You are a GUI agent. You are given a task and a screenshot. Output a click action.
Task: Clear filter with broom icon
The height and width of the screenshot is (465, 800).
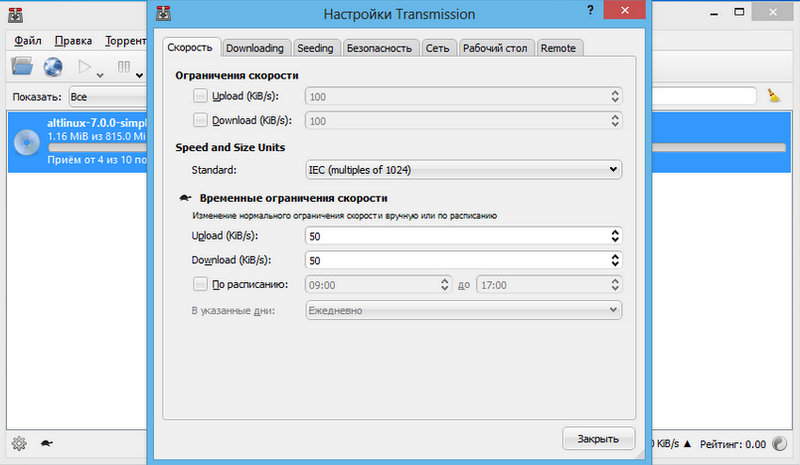point(774,95)
